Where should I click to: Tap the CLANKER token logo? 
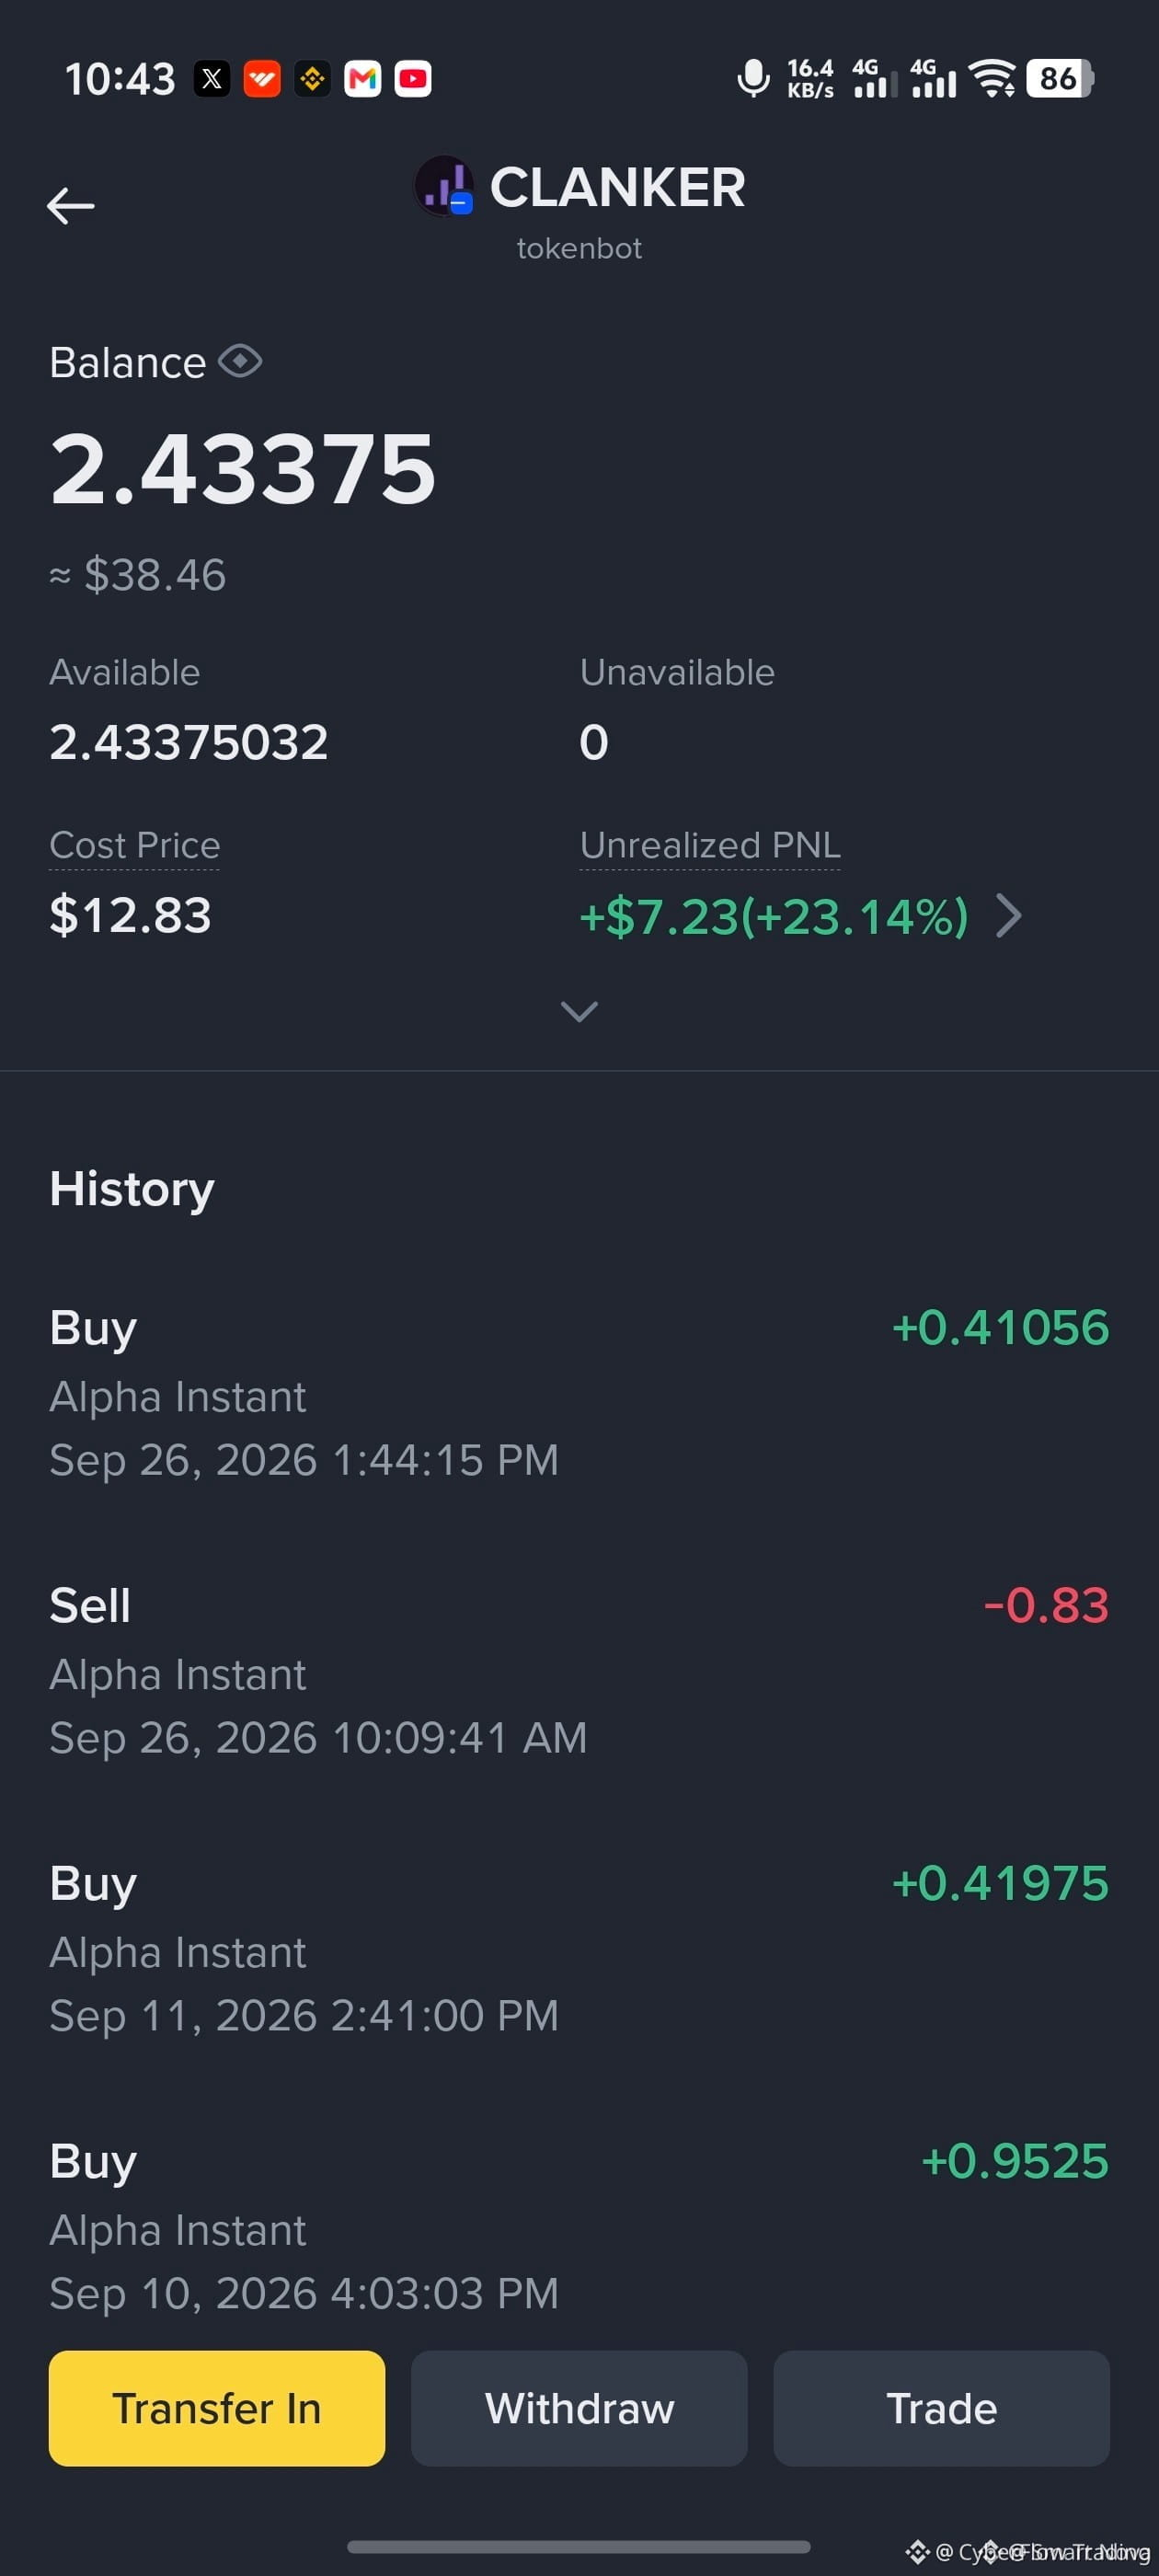[x=444, y=186]
